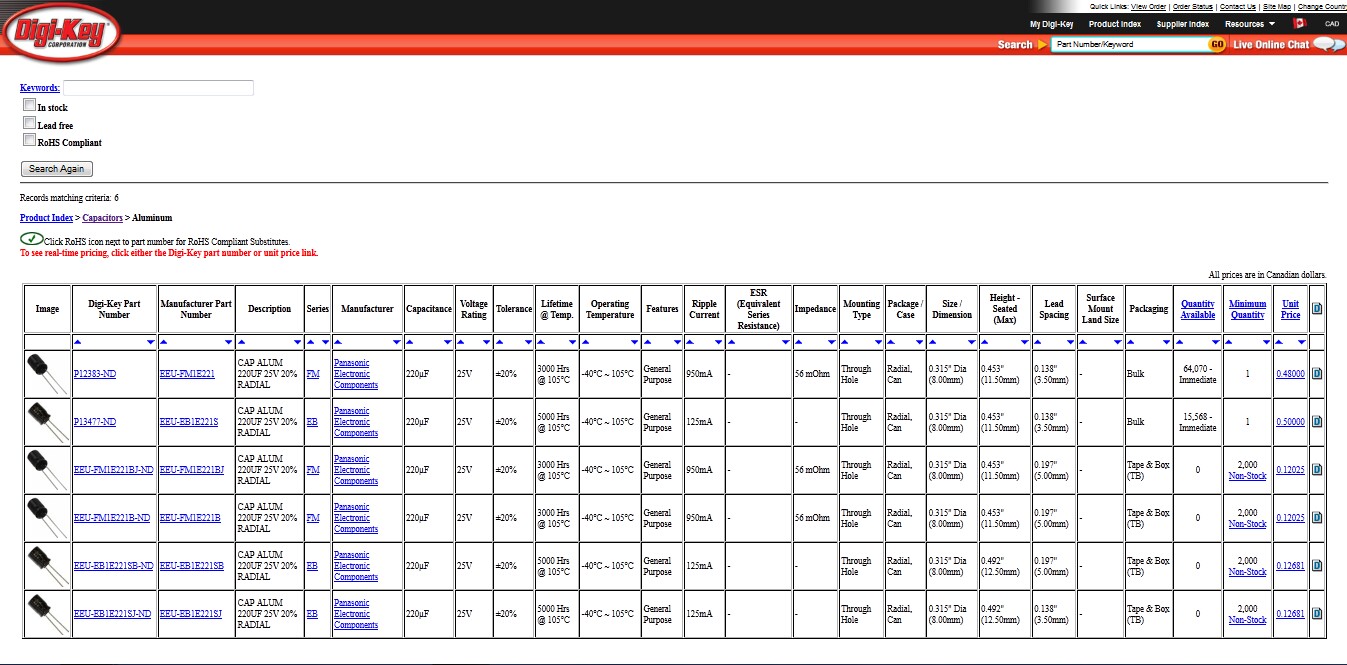This screenshot has height=665, width=1347.
Task: Click capacitor thumbnail for P12383-ND
Action: point(45,373)
